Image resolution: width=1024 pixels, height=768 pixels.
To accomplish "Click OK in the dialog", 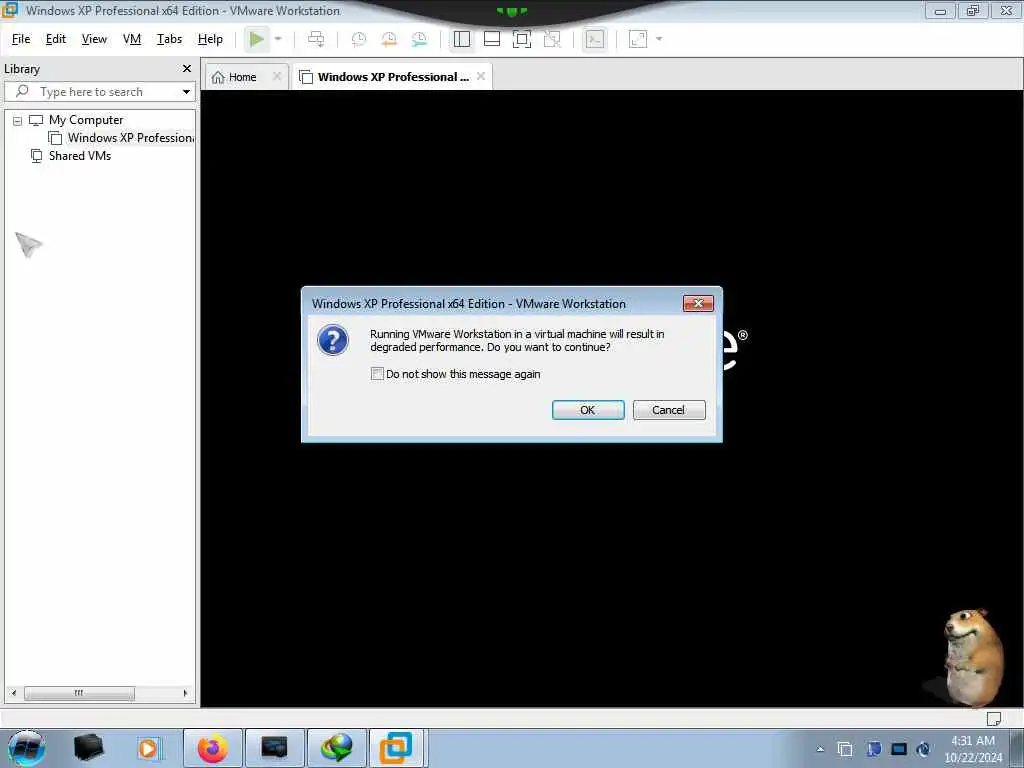I will pyautogui.click(x=588, y=410).
